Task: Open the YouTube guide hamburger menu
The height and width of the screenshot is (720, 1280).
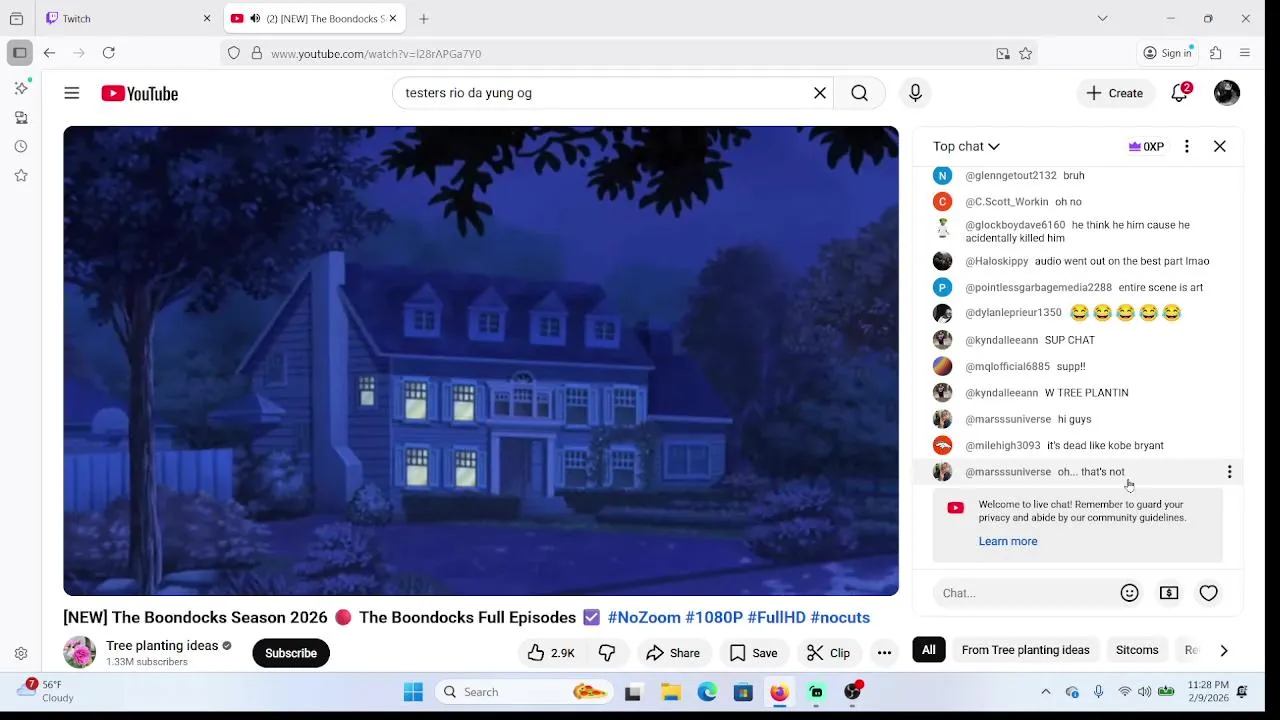Action: click(x=72, y=93)
